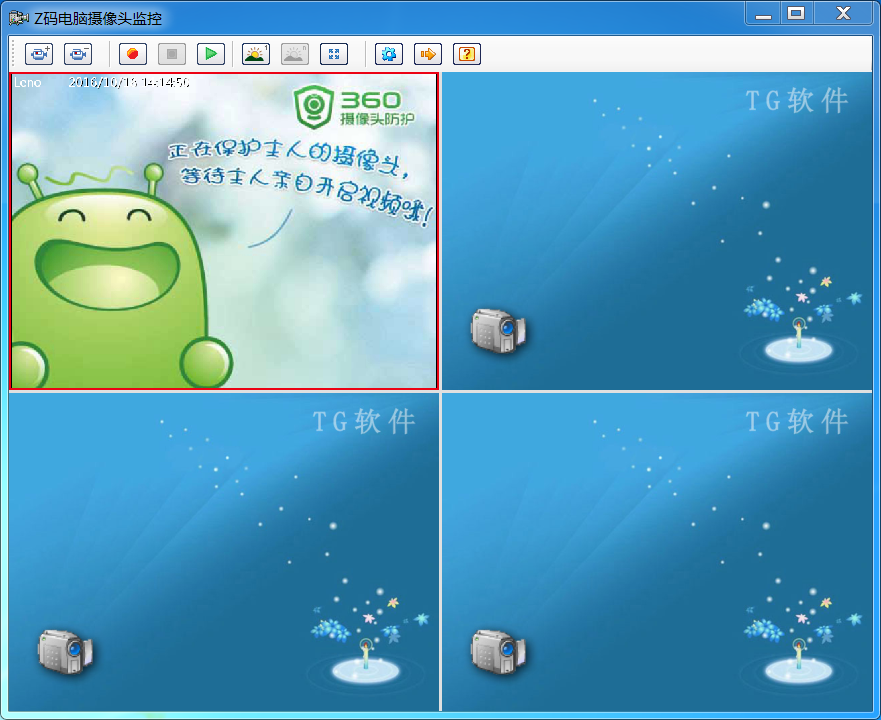Click the grayed-out multi-snapshot landscape icon
This screenshot has width=881, height=720.
coord(294,54)
